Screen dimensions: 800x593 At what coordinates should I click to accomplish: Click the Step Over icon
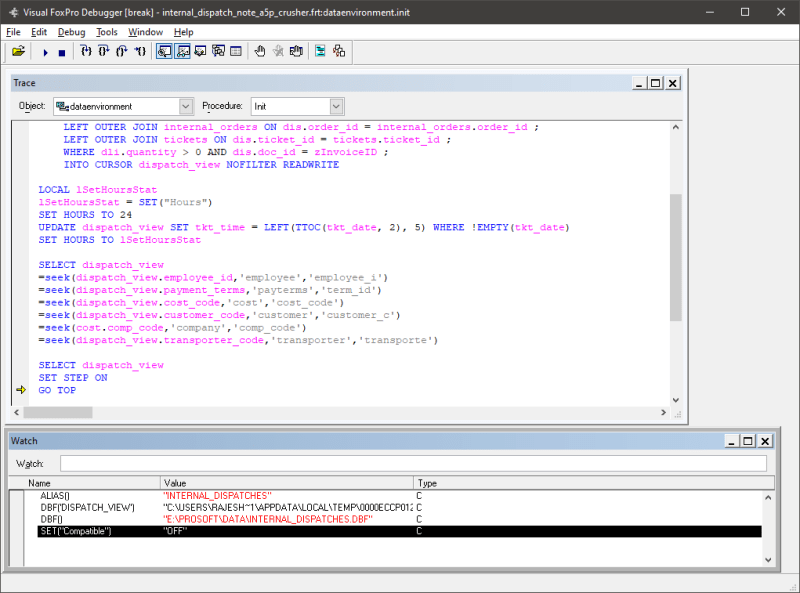(104, 51)
